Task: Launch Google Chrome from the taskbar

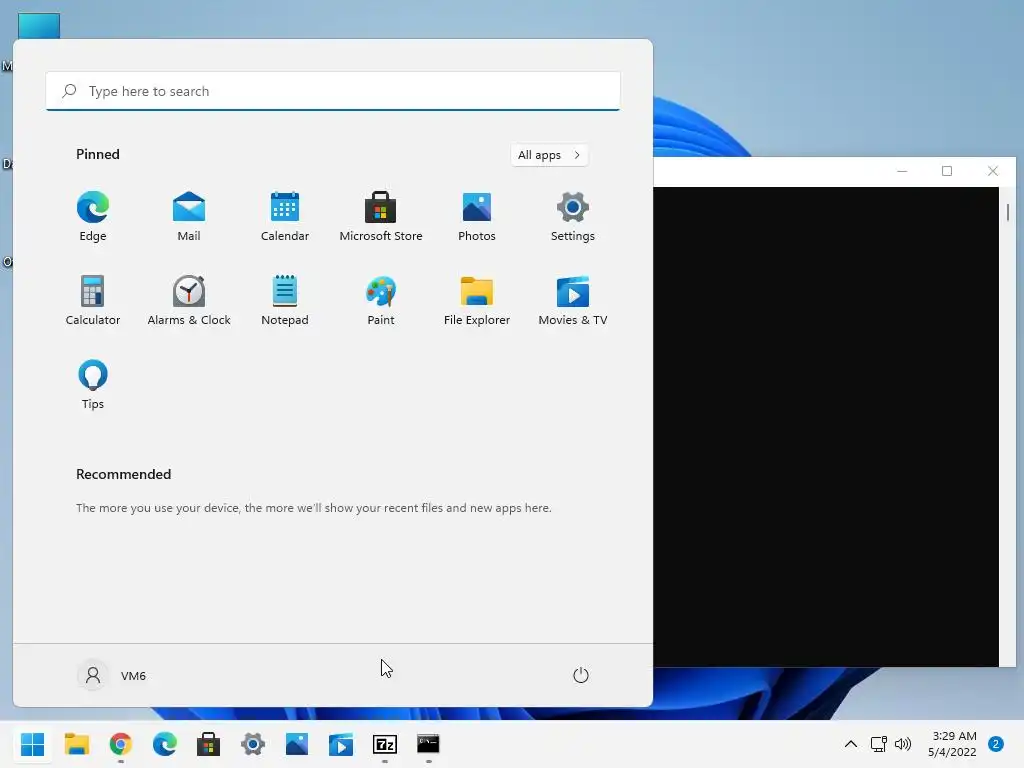Action: click(121, 744)
